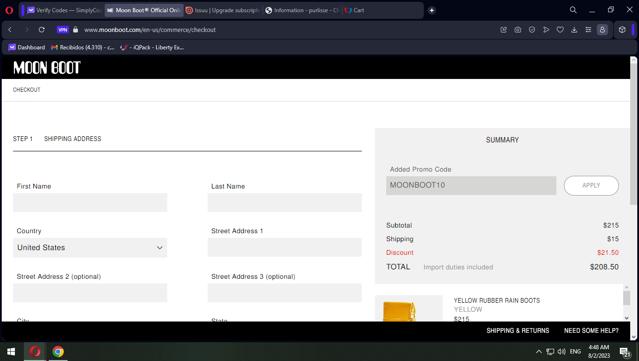
Task: Click the $208.50 total amount
Action: pos(604,267)
